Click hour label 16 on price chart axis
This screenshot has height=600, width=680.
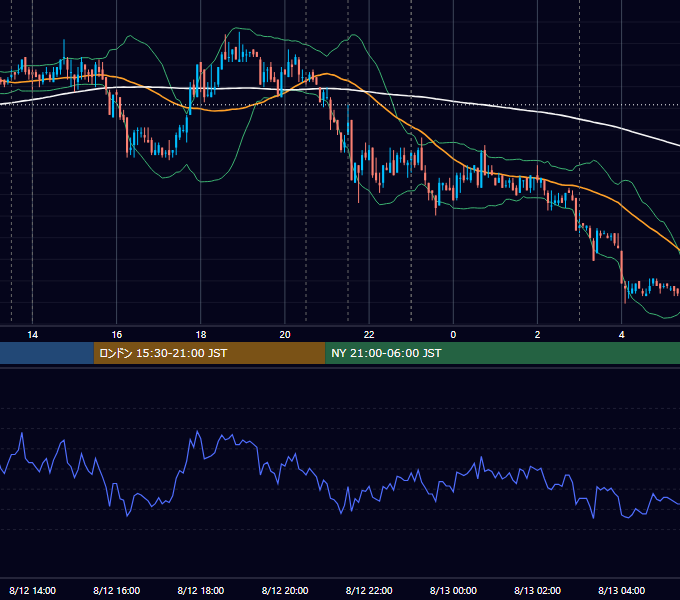tap(117, 335)
